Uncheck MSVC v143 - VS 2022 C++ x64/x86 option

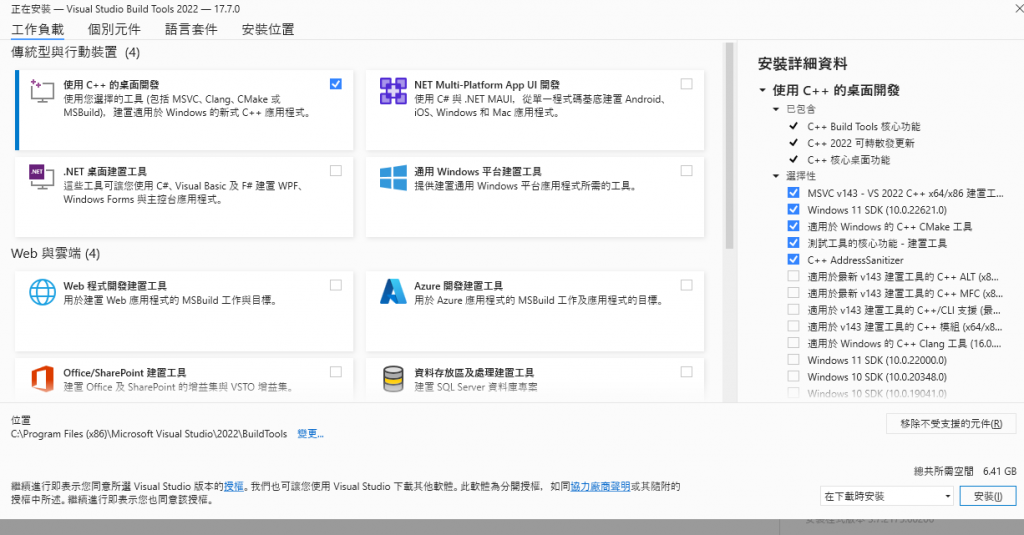tap(793, 193)
